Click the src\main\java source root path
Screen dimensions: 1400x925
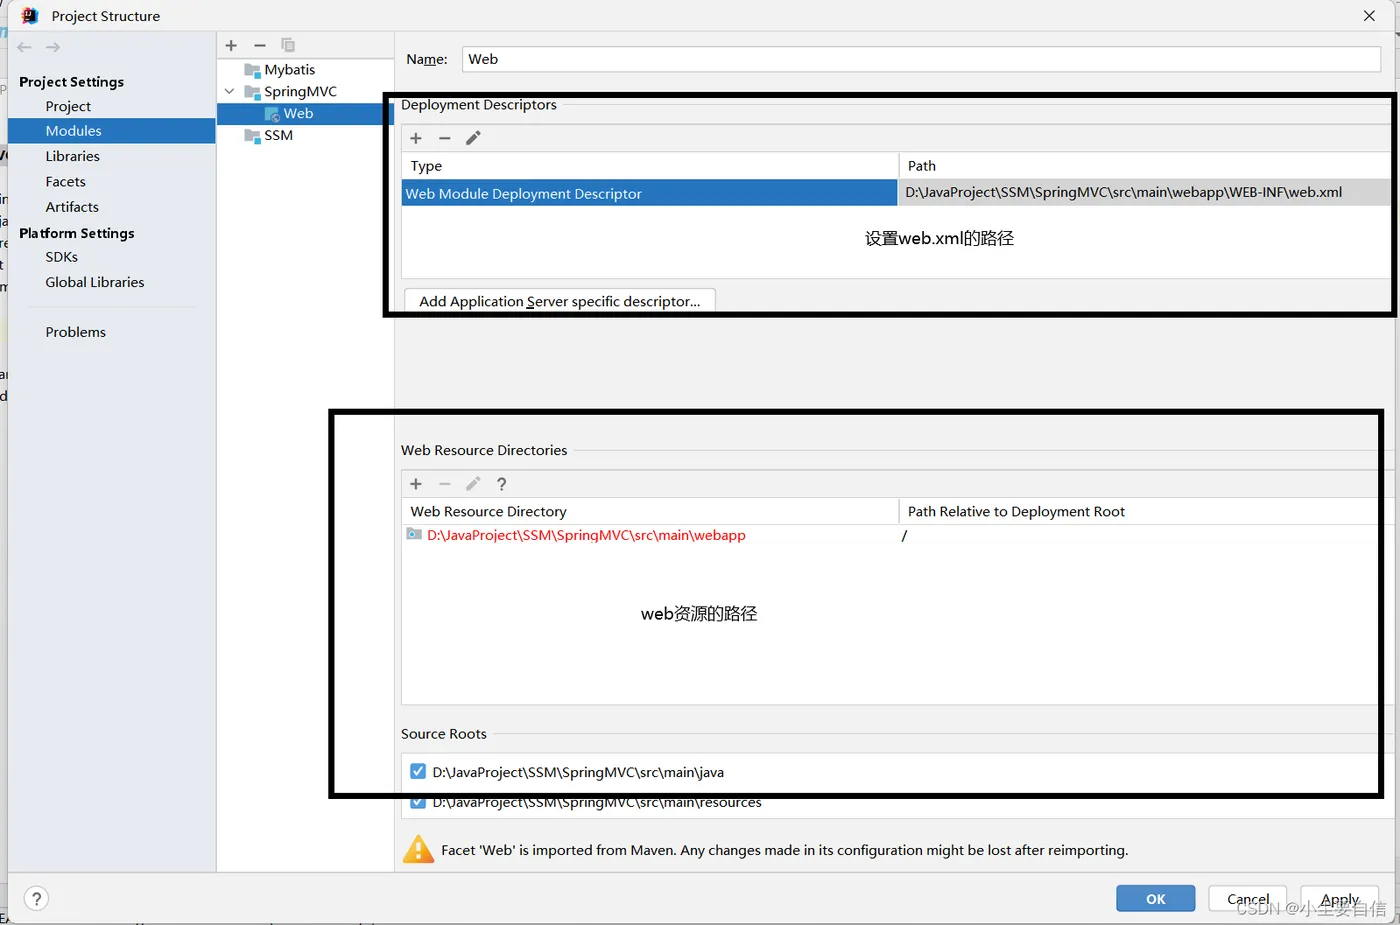[x=578, y=772]
